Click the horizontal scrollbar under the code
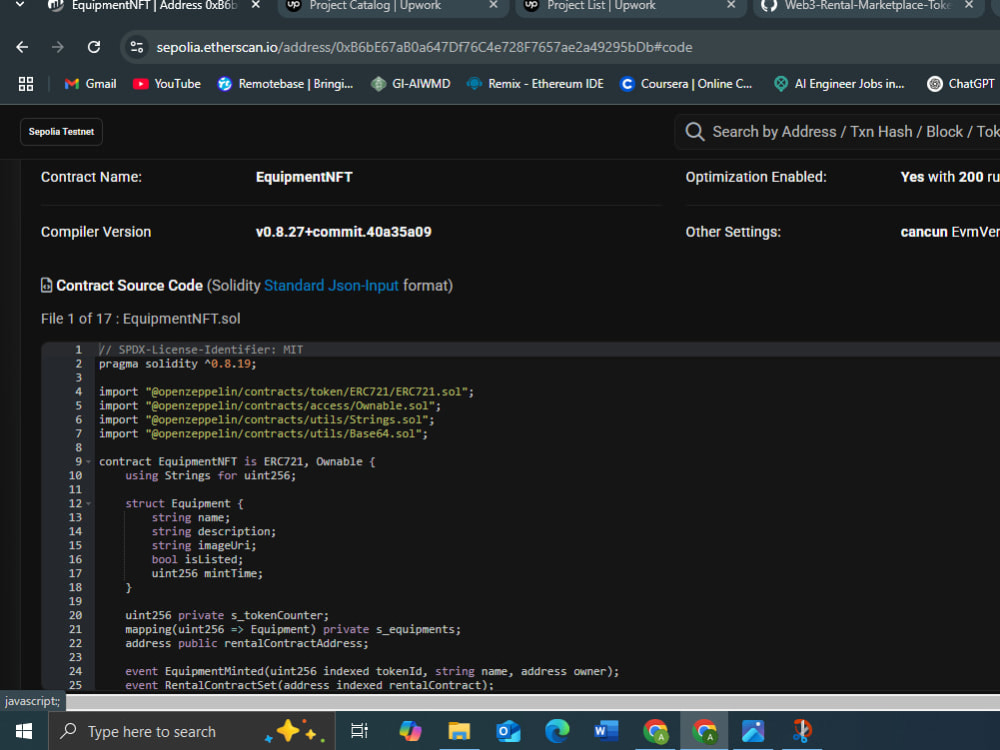 [x=533, y=702]
